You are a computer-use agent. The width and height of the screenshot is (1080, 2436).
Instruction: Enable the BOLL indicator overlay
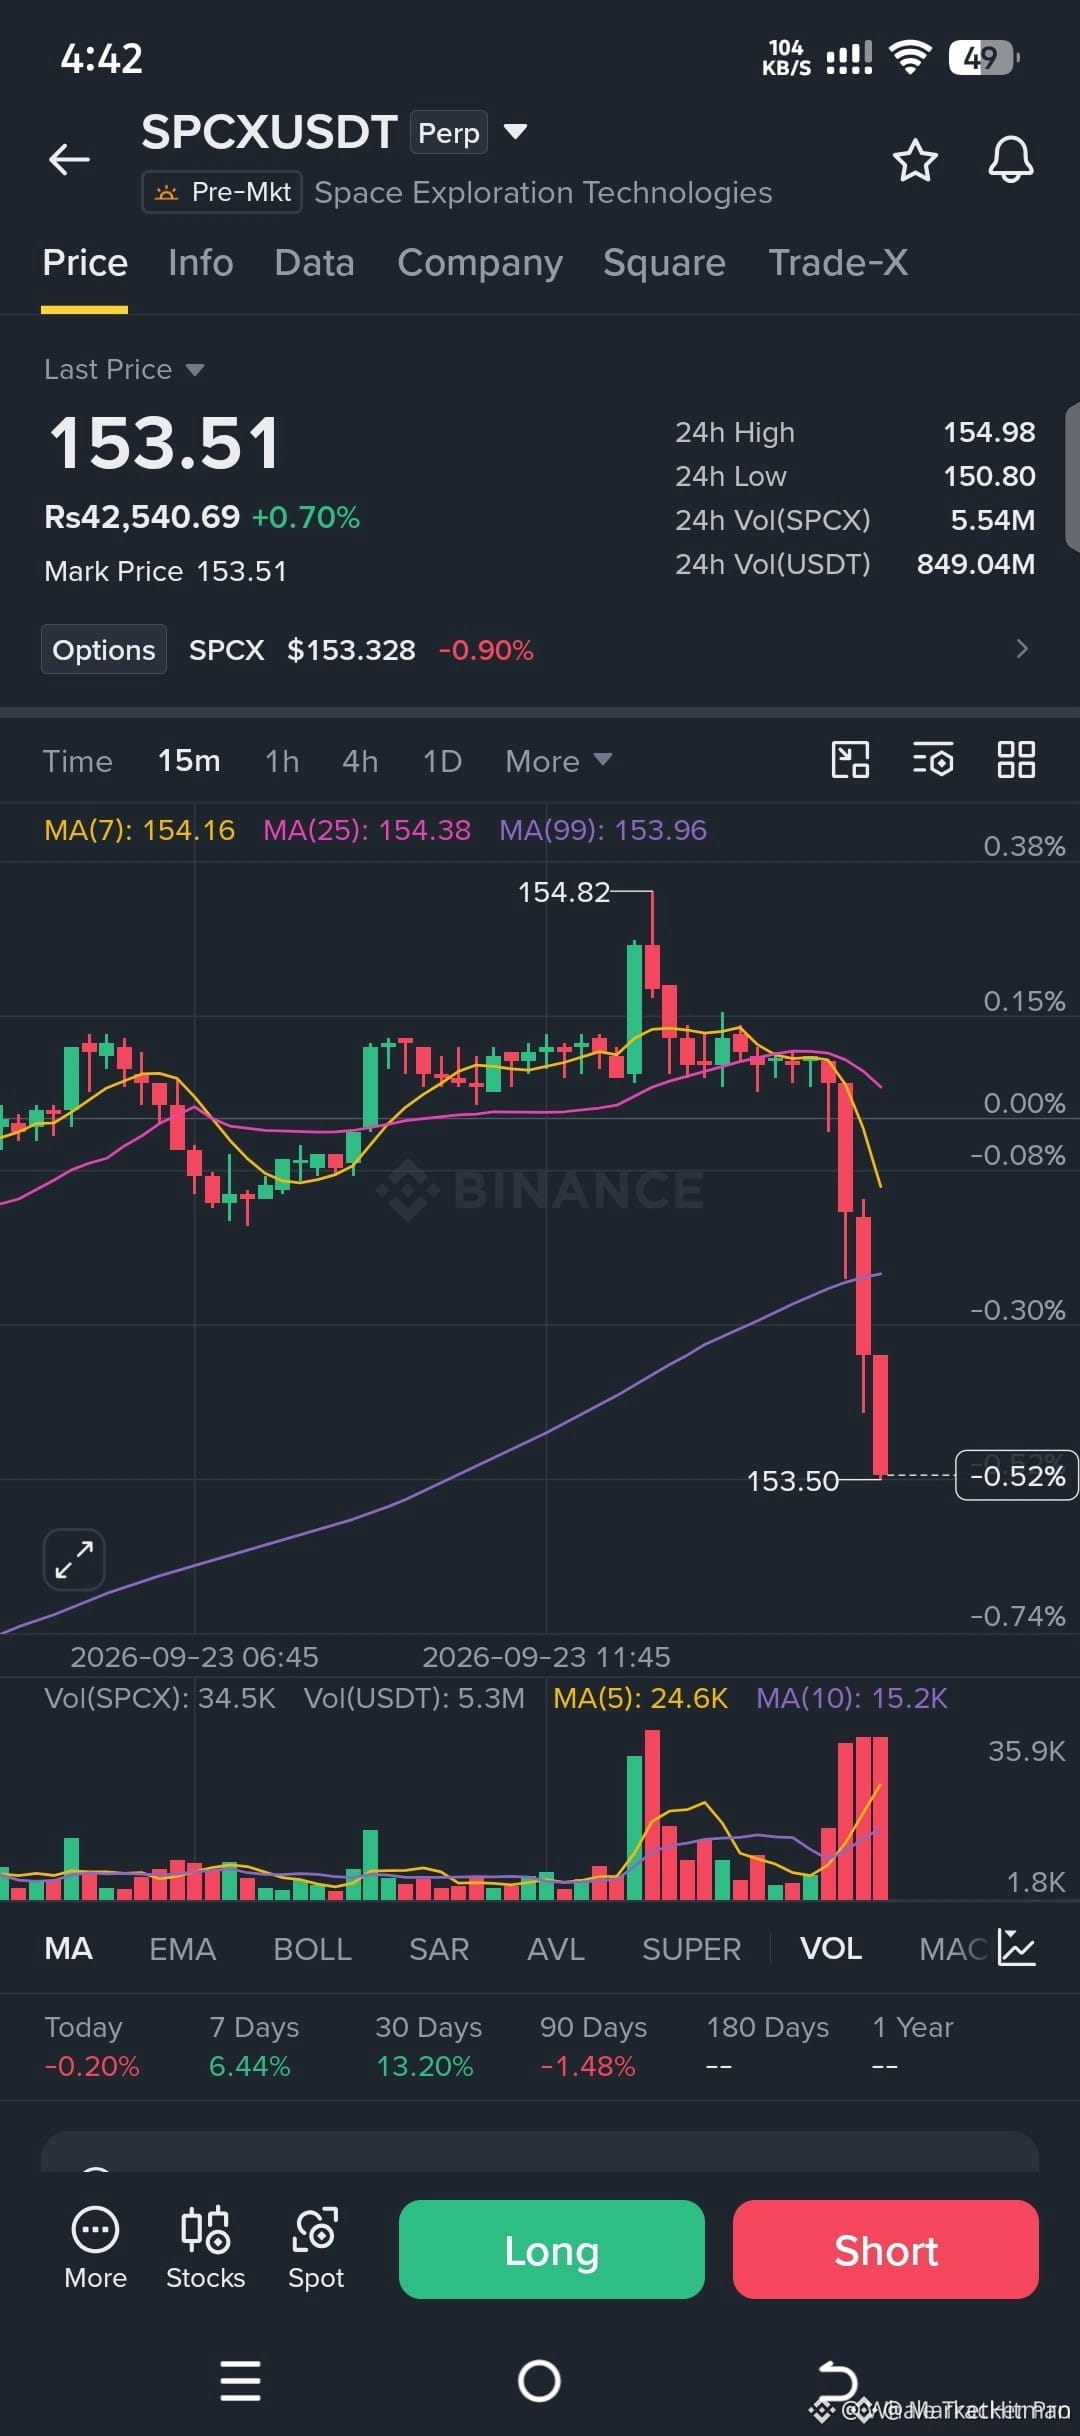point(312,1949)
